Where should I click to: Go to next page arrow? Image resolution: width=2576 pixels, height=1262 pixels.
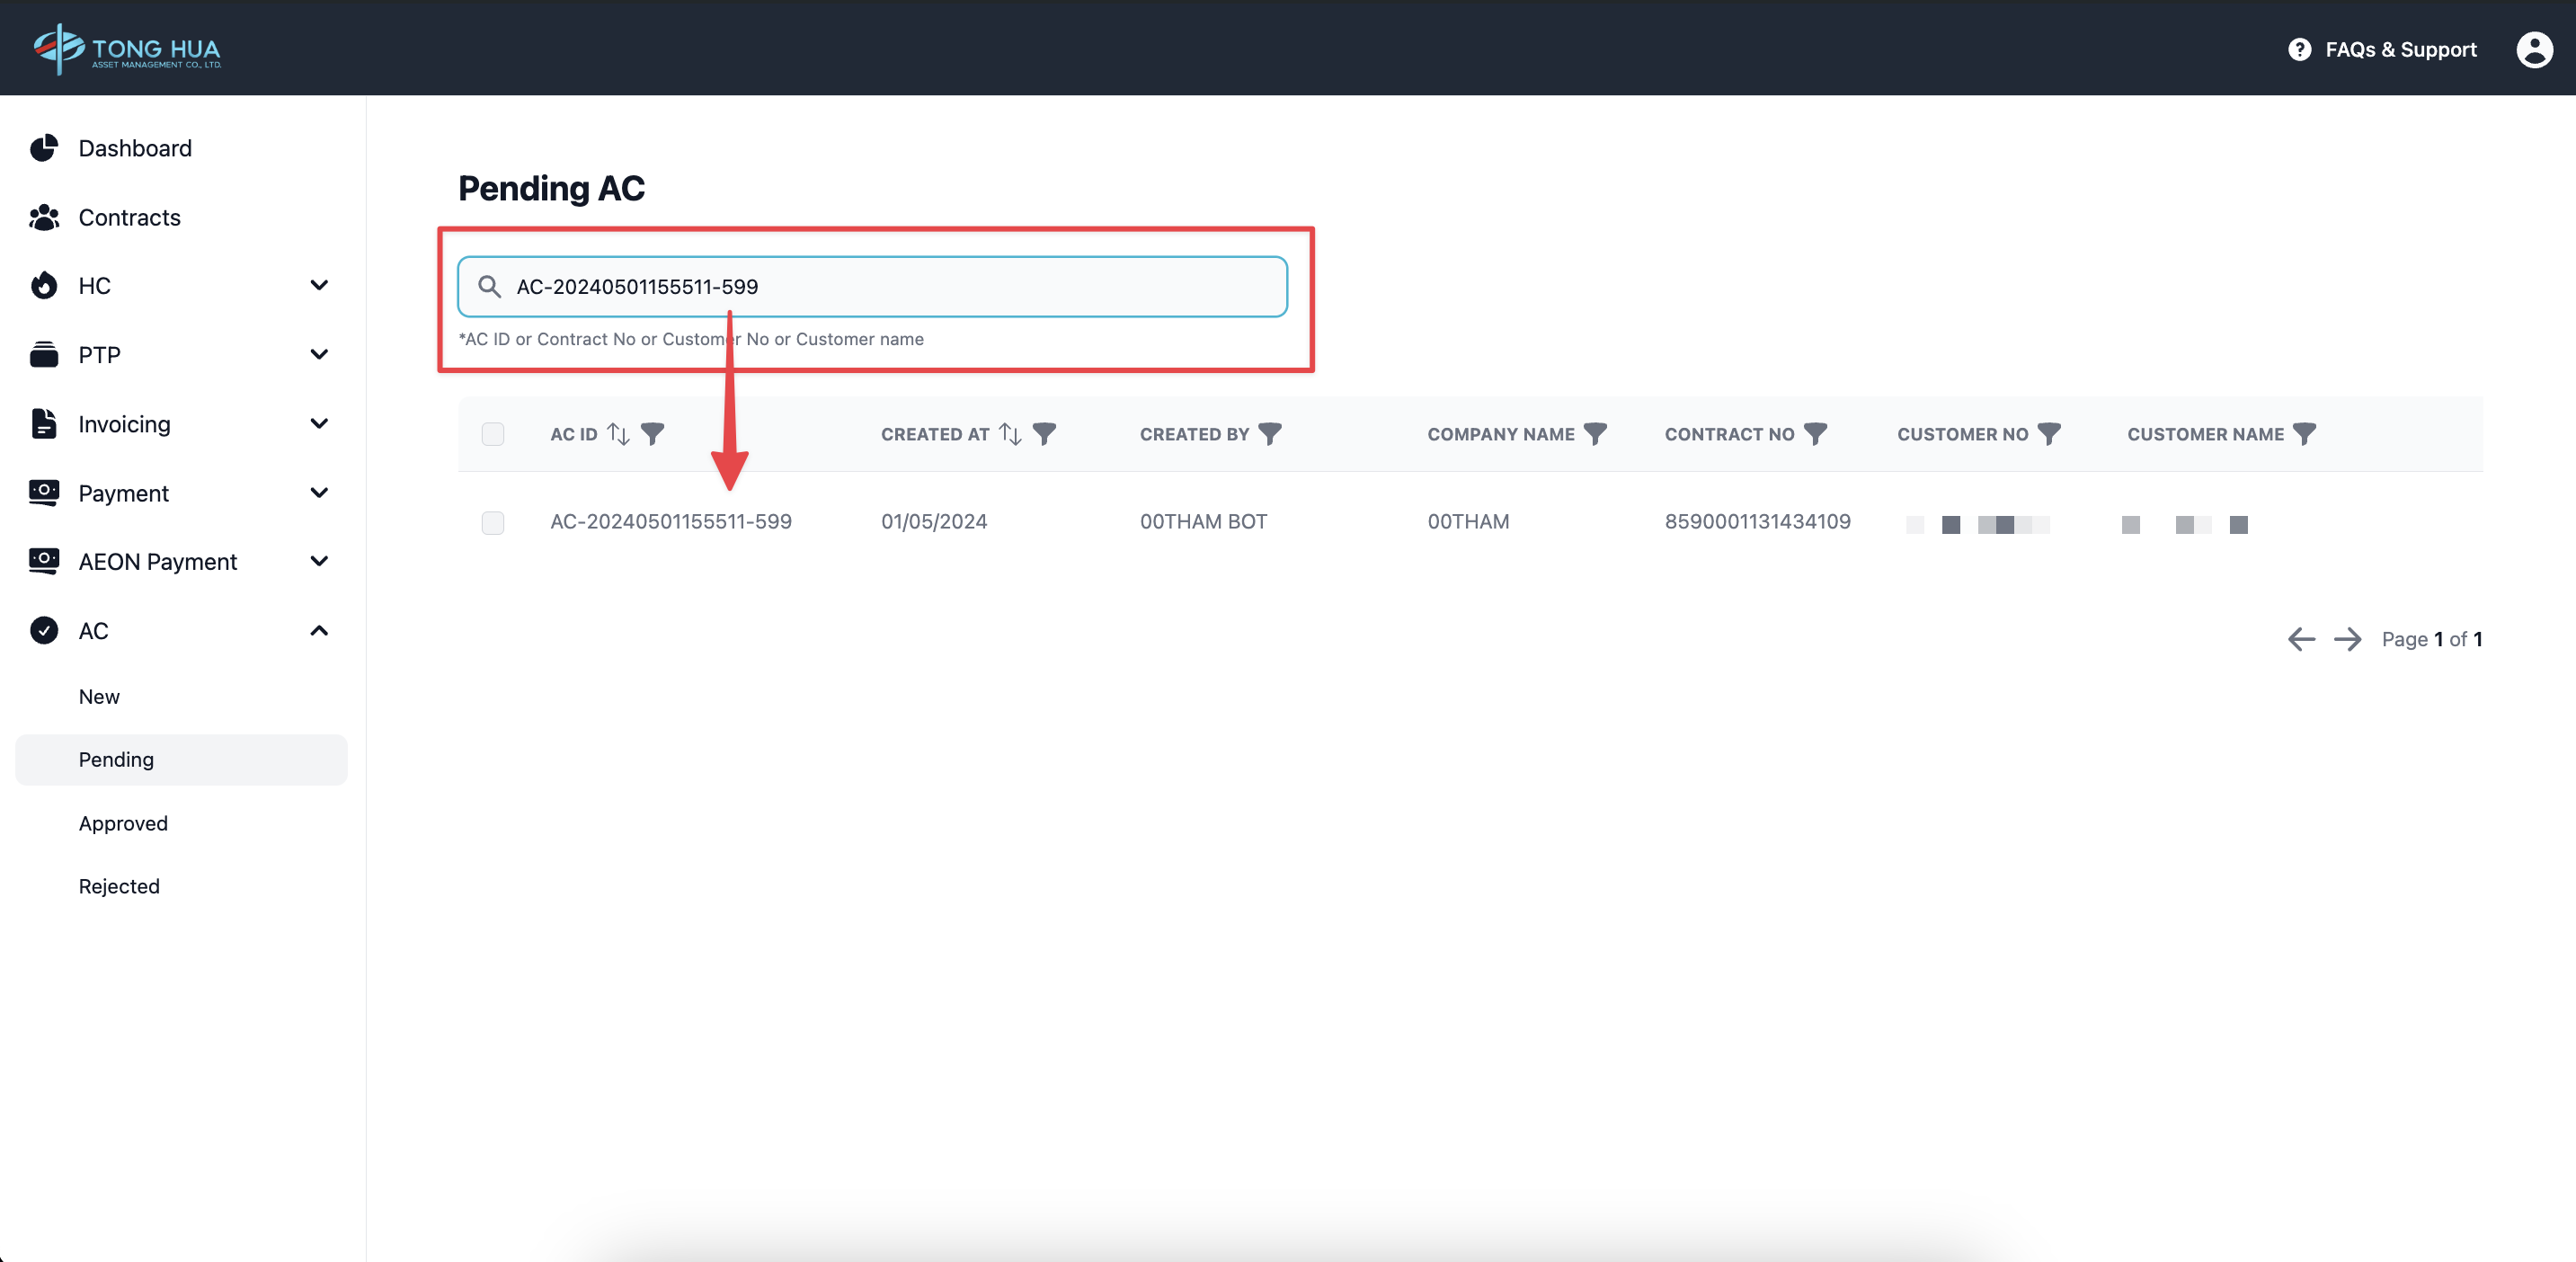tap(2347, 639)
